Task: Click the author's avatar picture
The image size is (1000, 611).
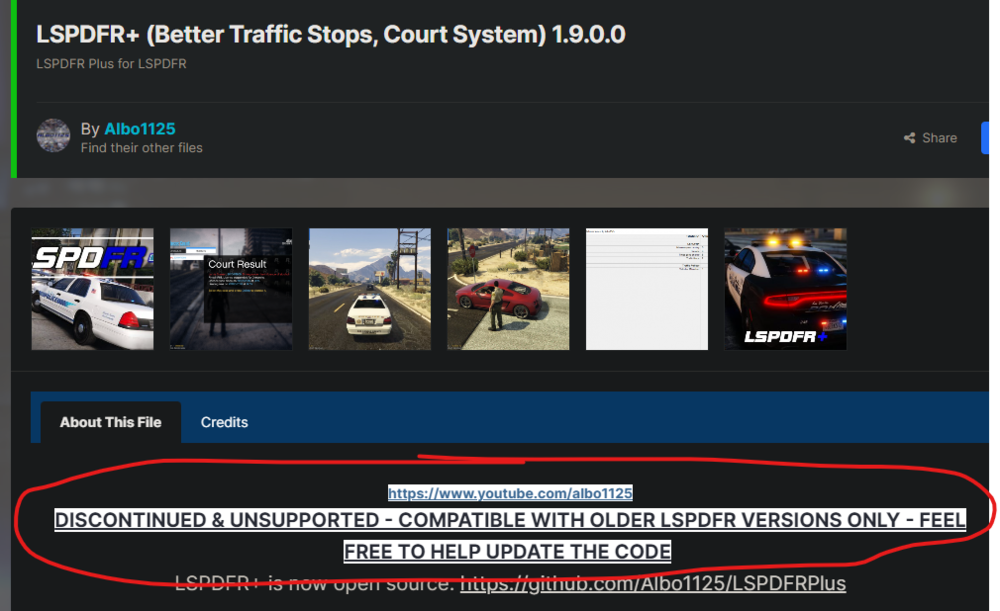Action: pyautogui.click(x=53, y=137)
